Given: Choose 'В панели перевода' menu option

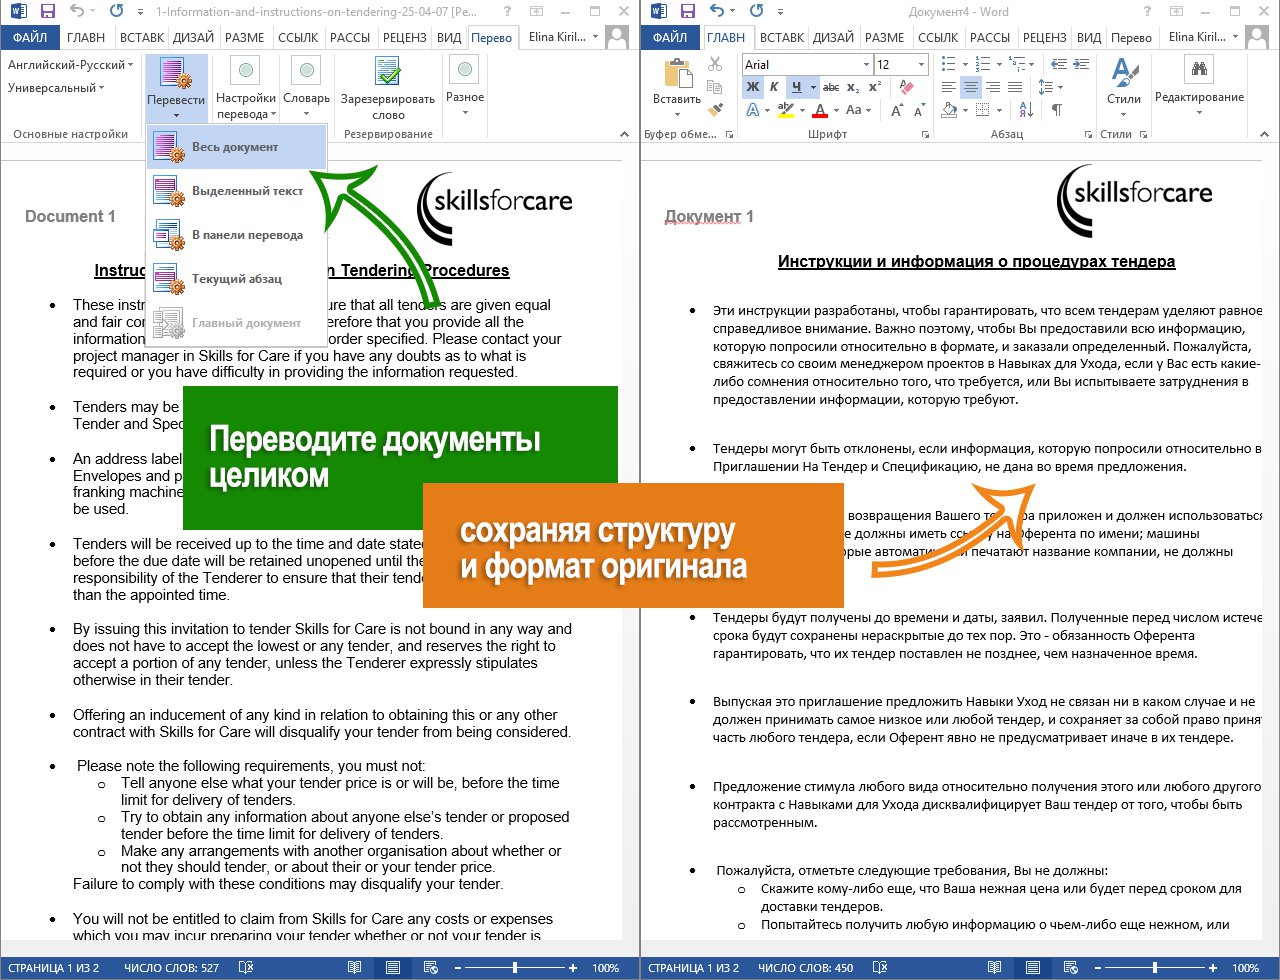Looking at the screenshot, I should [236, 235].
